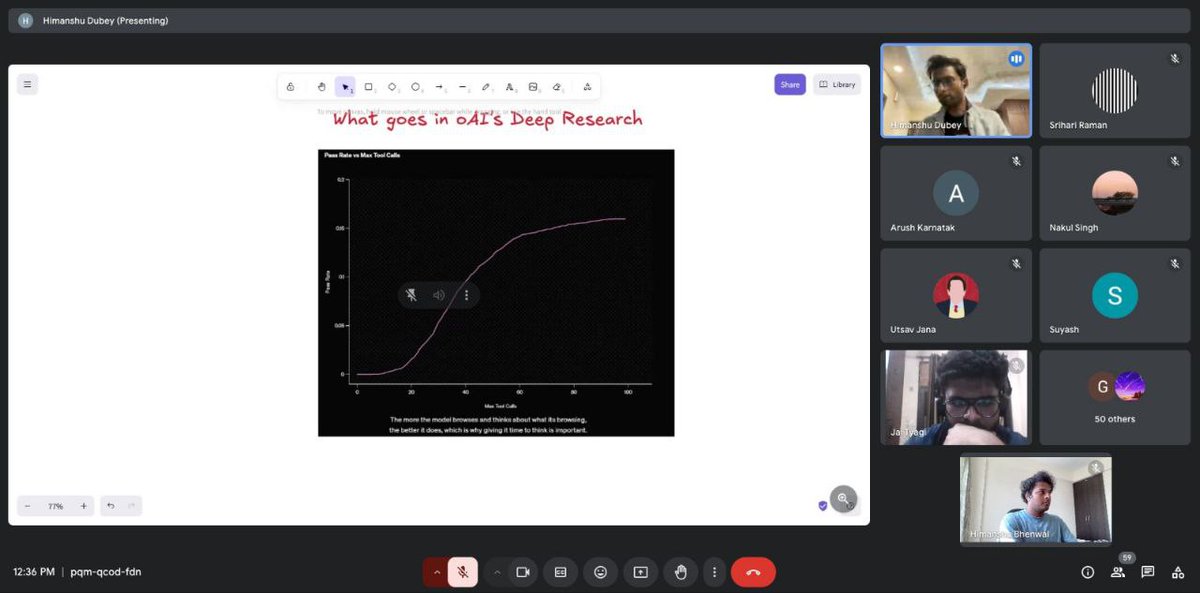This screenshot has height=593, width=1200.
Task: Select the Arrow drawing tool
Action: tap(439, 87)
